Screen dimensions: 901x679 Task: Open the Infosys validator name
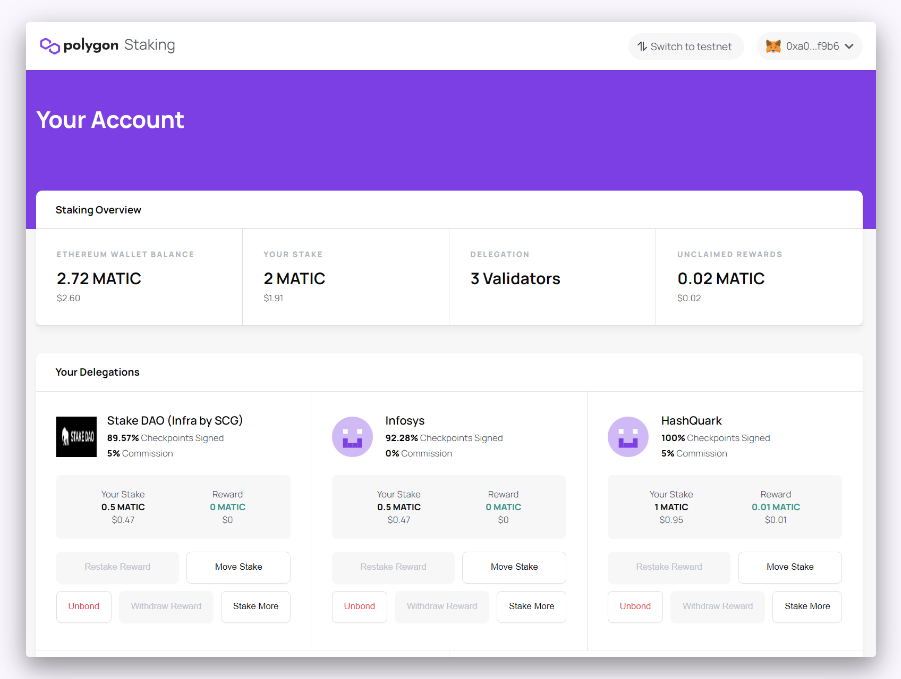405,420
